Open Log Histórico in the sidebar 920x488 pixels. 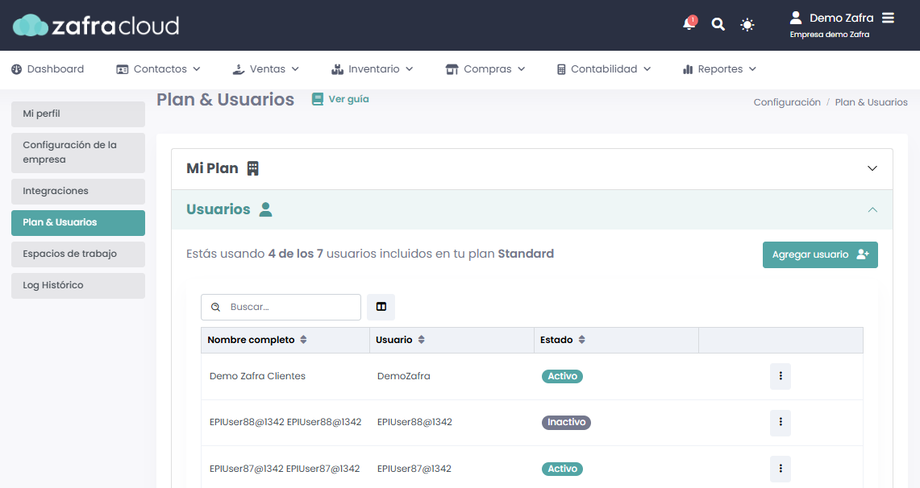pyautogui.click(x=78, y=285)
